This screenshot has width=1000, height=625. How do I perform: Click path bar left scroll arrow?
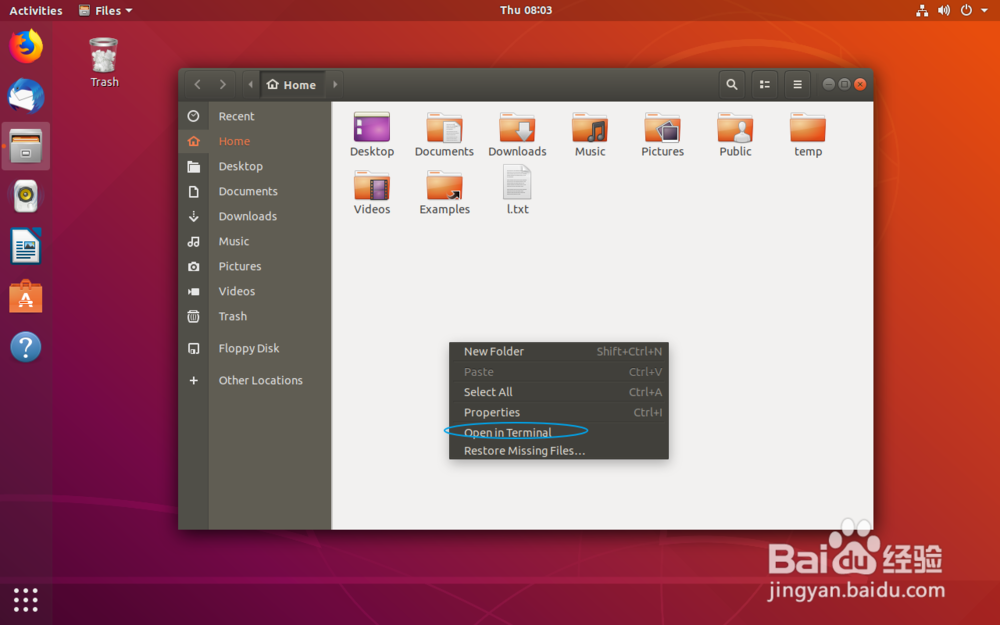[x=251, y=84]
